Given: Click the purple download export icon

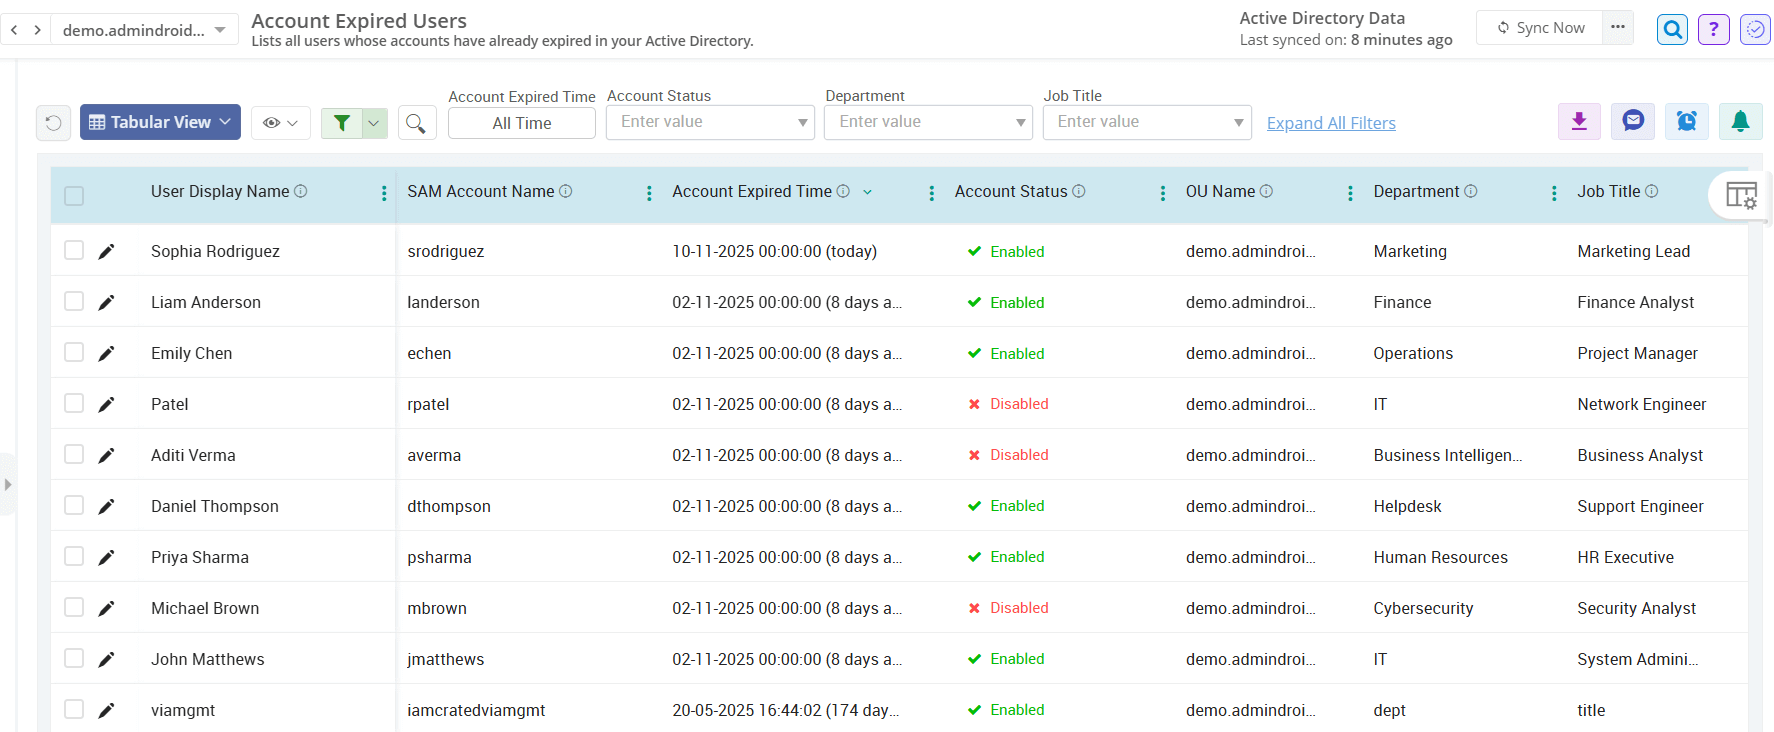Looking at the screenshot, I should 1579,121.
